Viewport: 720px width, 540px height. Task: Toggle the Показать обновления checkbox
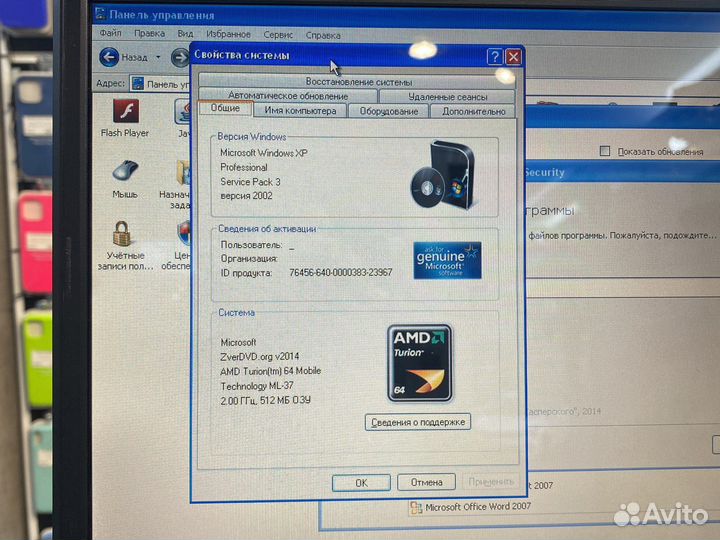[605, 151]
